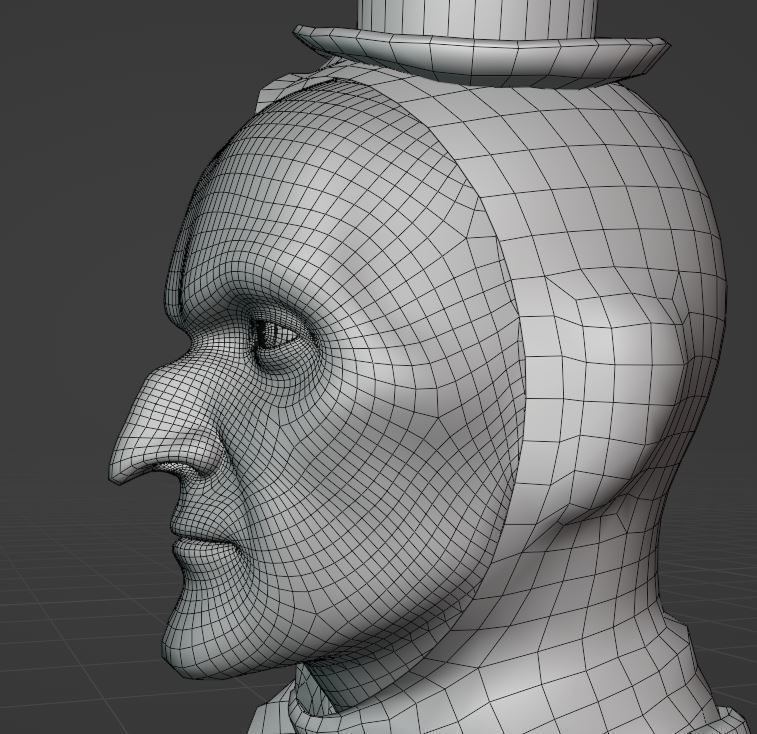The width and height of the screenshot is (757, 734).
Task: Select the top hat brim mesh
Action: [482, 58]
